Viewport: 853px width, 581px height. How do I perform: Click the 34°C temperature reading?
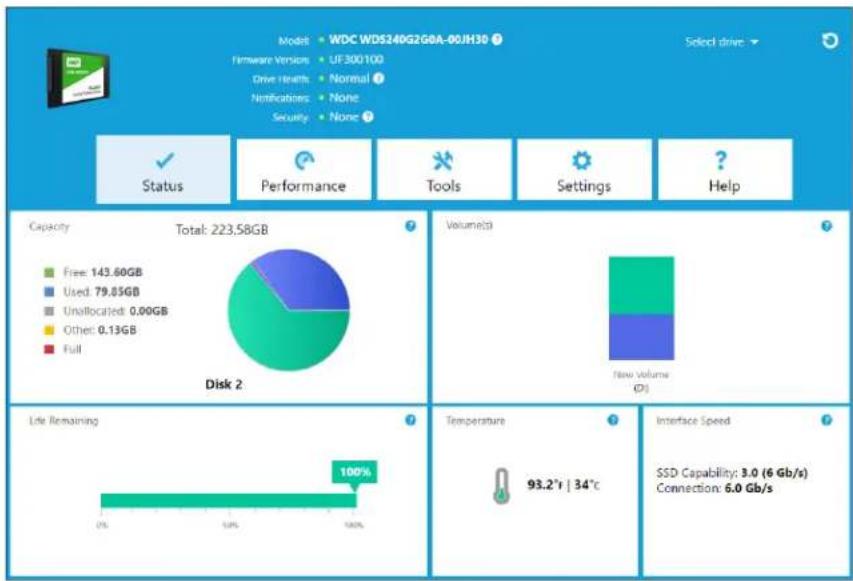point(586,485)
